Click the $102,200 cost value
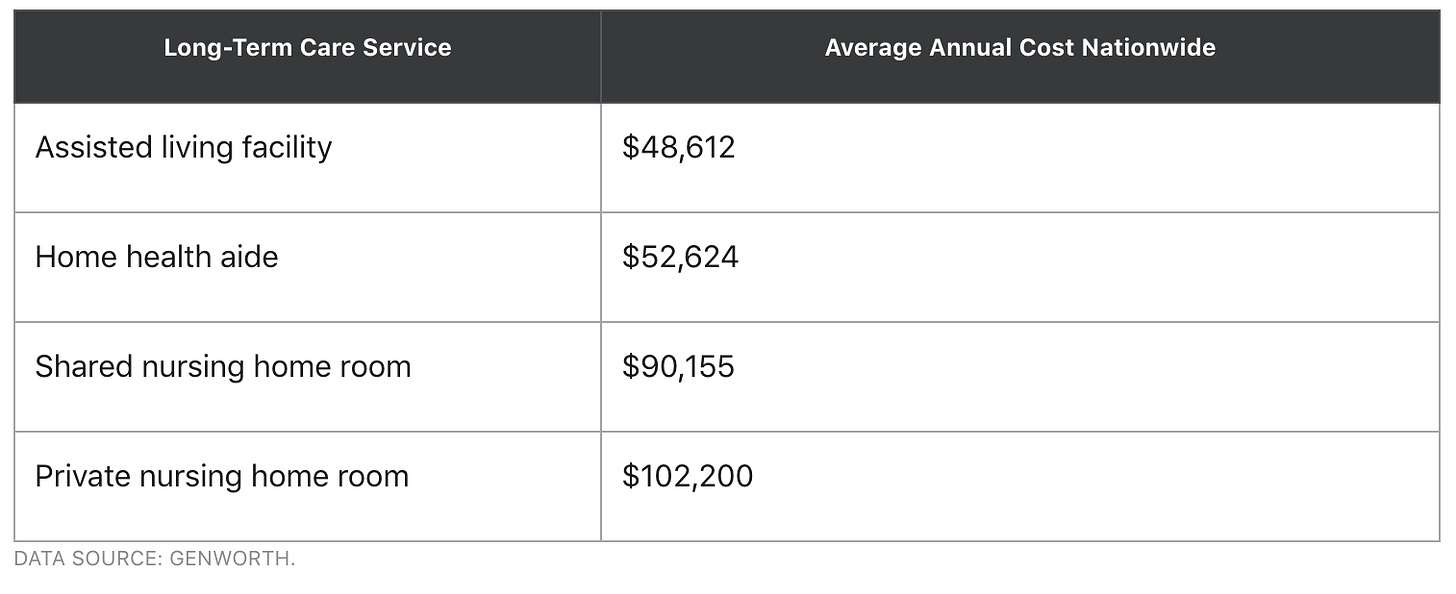This screenshot has height=594, width=1456. point(687,476)
